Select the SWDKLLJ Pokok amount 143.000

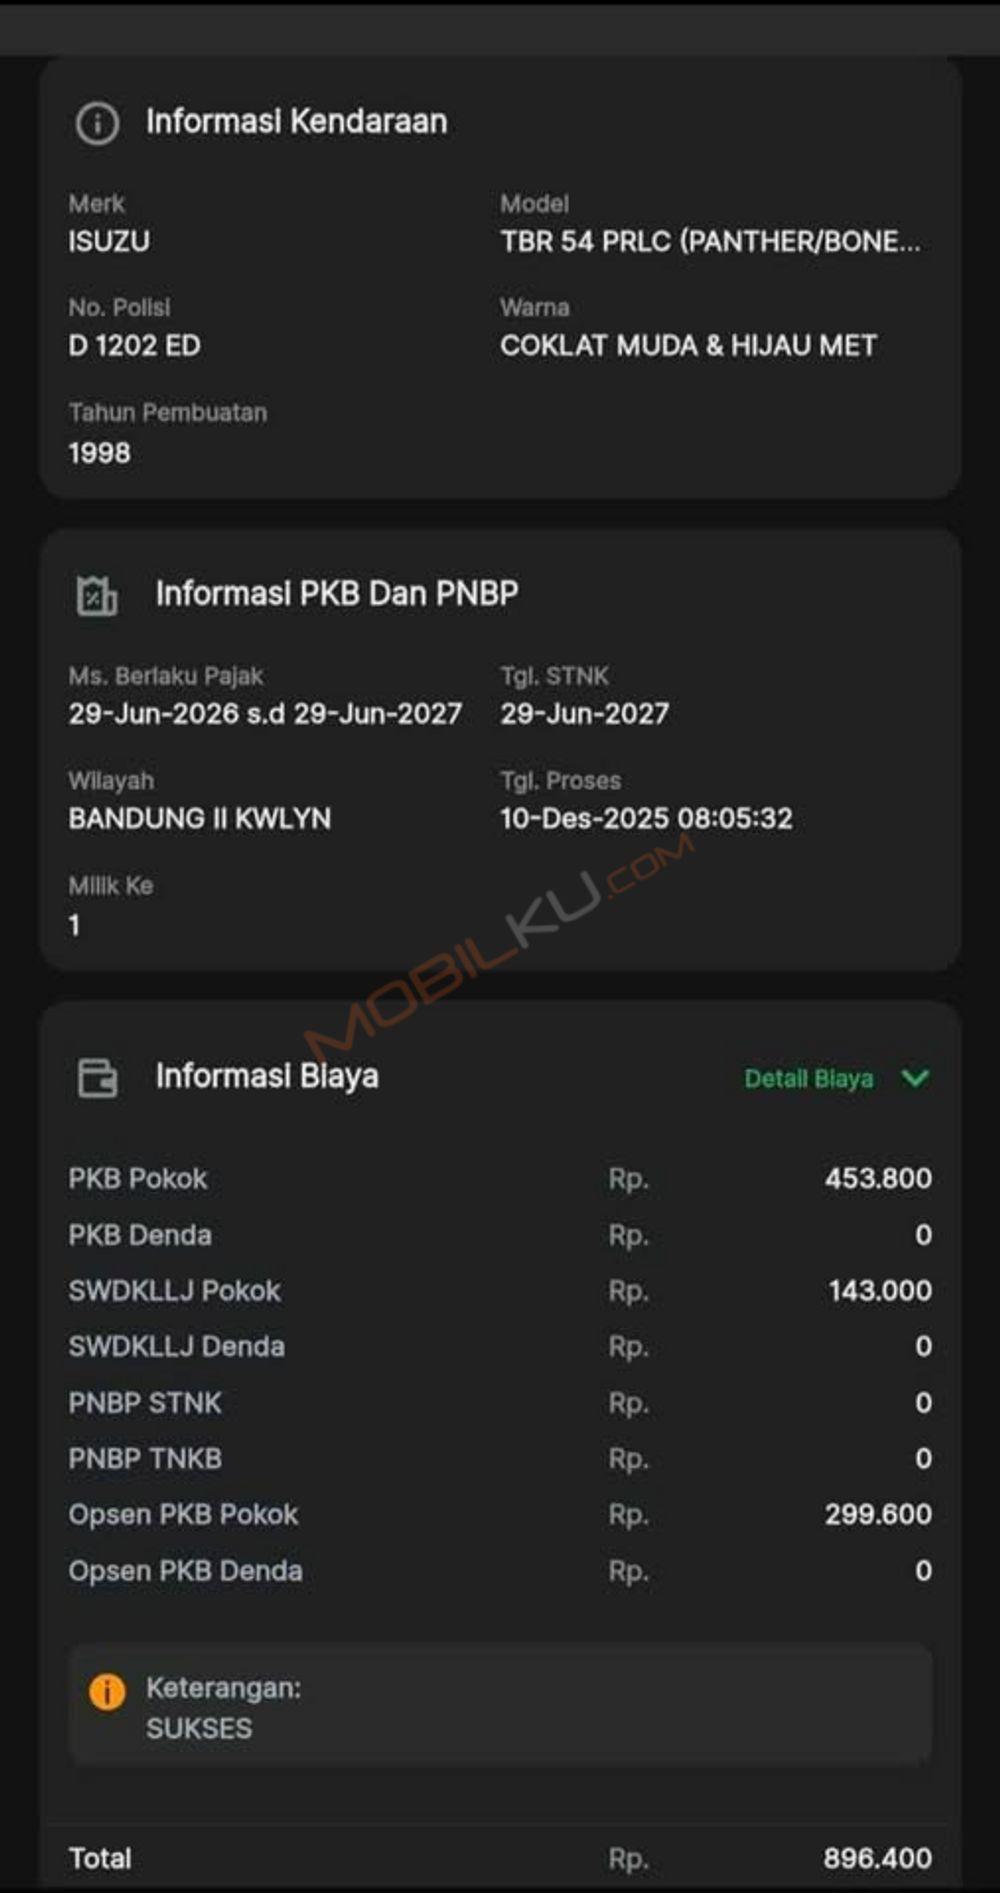(879, 1291)
